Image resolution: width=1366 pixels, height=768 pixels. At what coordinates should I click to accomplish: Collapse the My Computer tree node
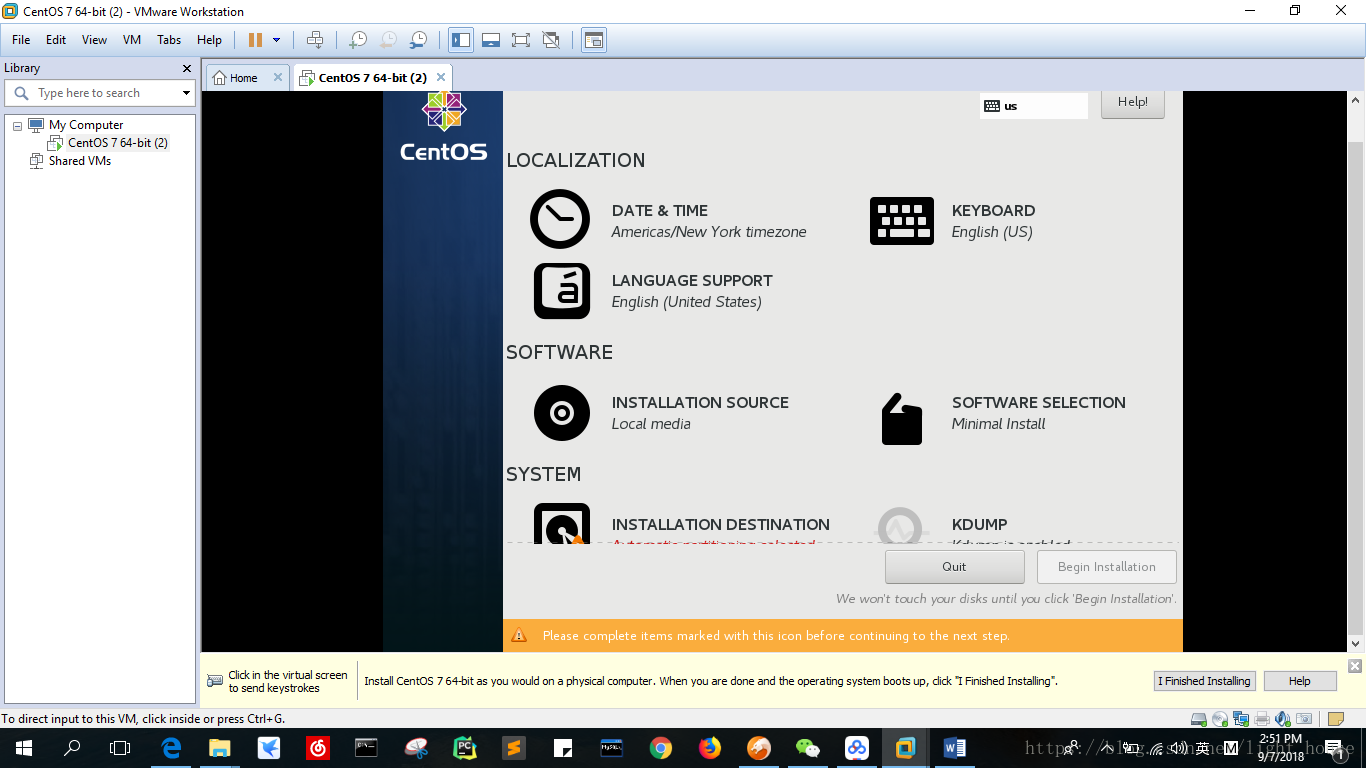(x=17, y=126)
